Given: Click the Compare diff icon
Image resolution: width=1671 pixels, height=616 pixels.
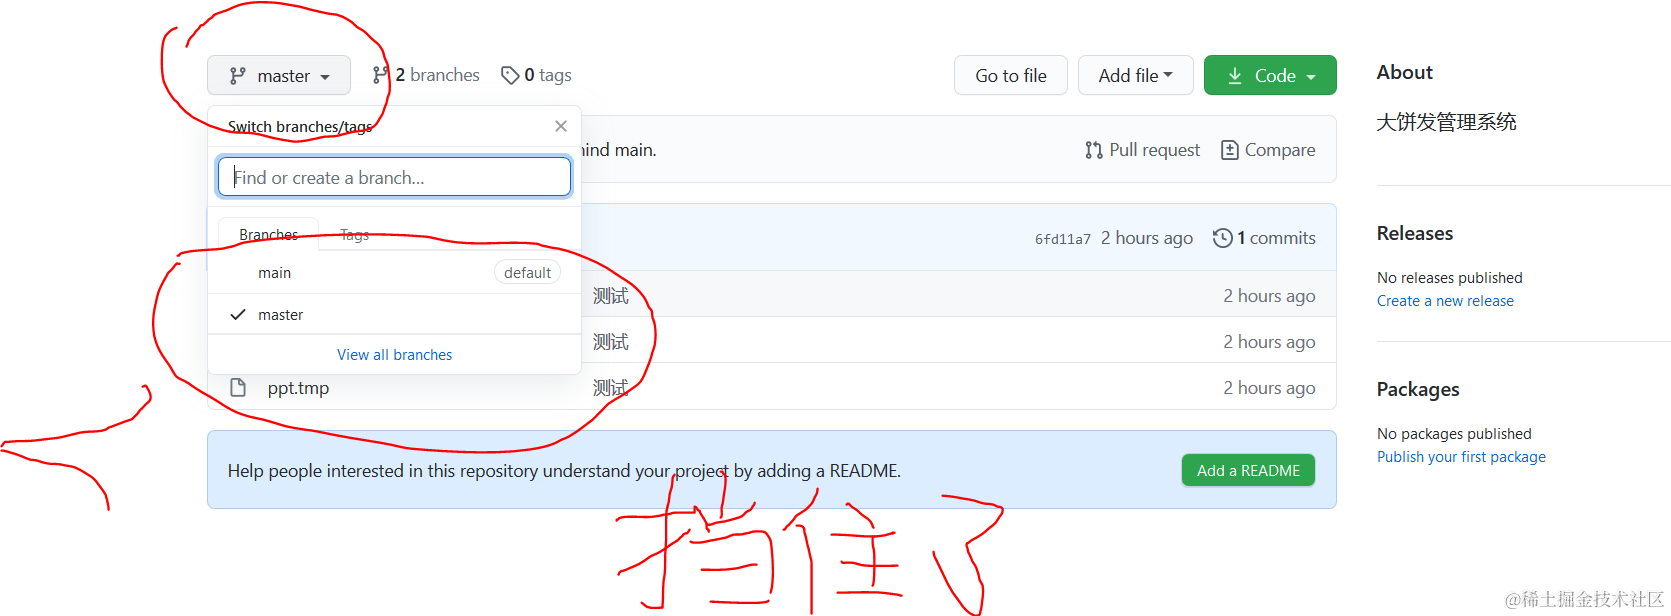Looking at the screenshot, I should (x=1230, y=150).
